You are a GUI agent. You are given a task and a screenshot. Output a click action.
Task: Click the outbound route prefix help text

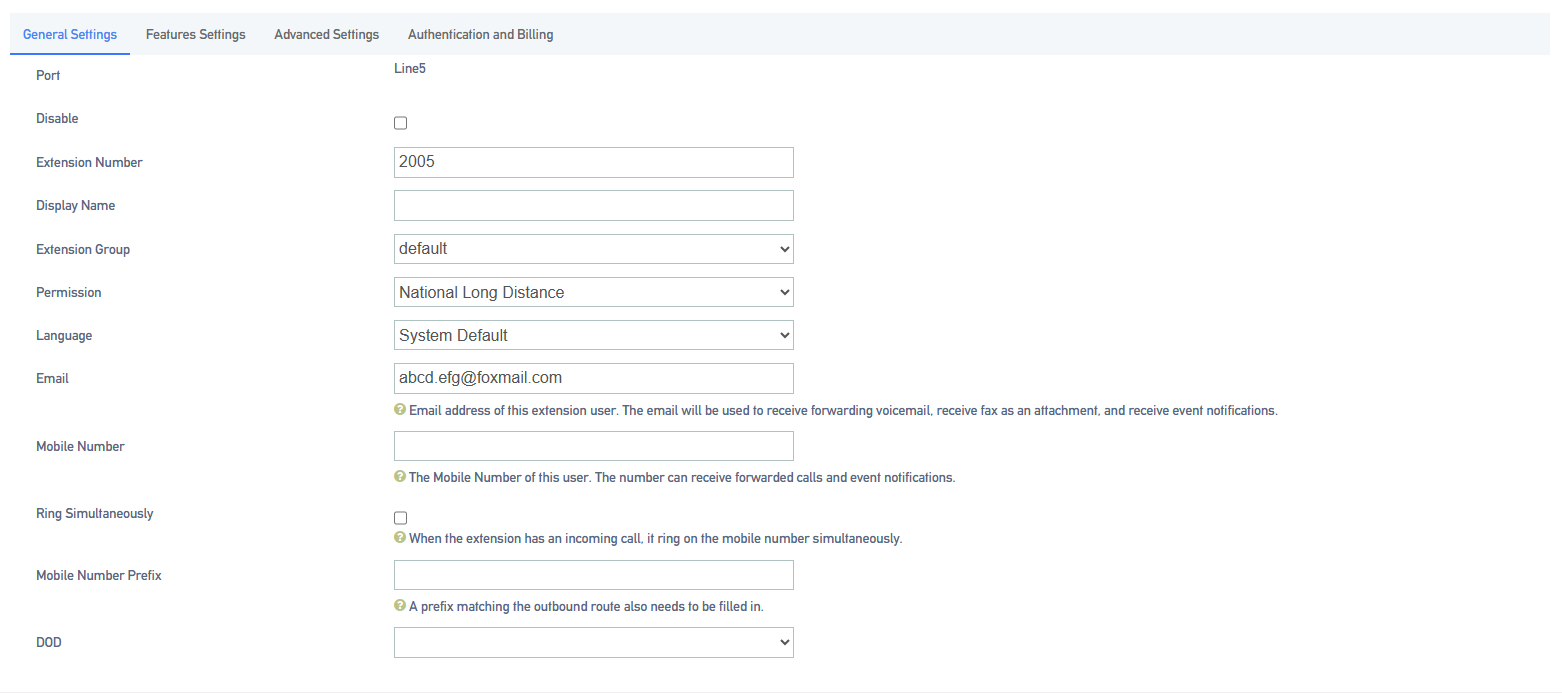click(x=586, y=606)
